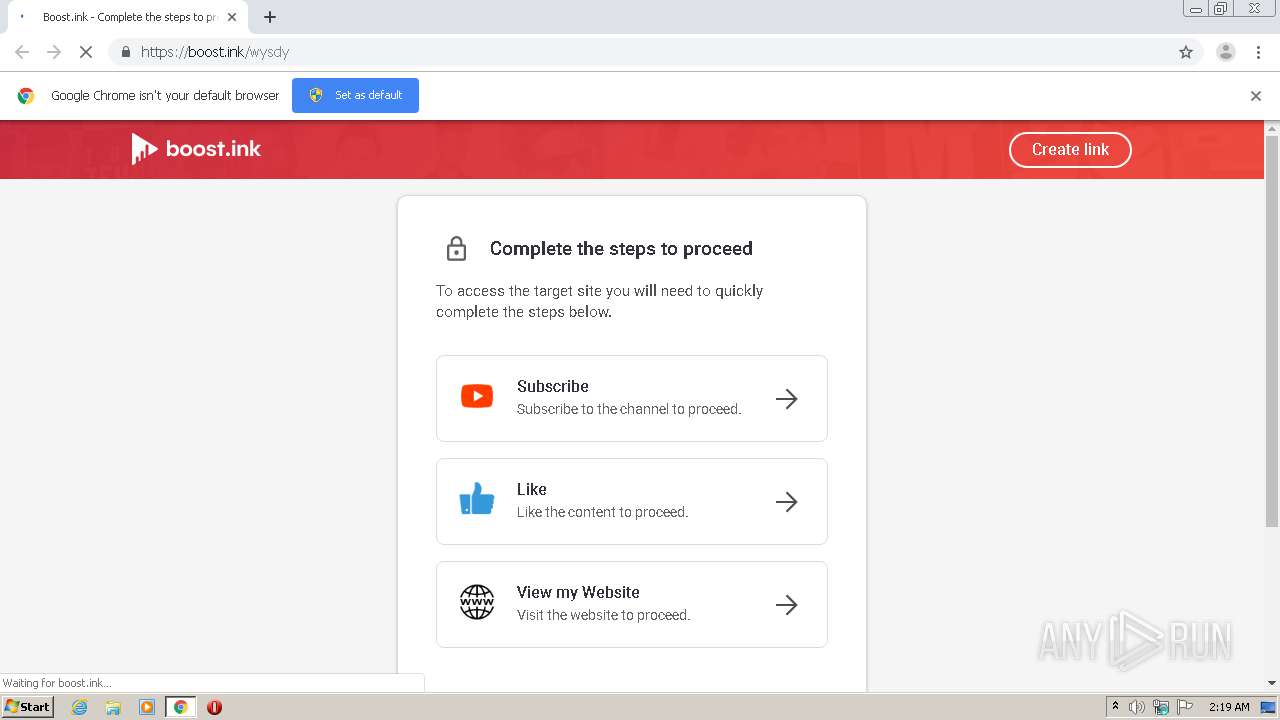Stop loading the page
This screenshot has width=1280, height=720.
[x=86, y=52]
